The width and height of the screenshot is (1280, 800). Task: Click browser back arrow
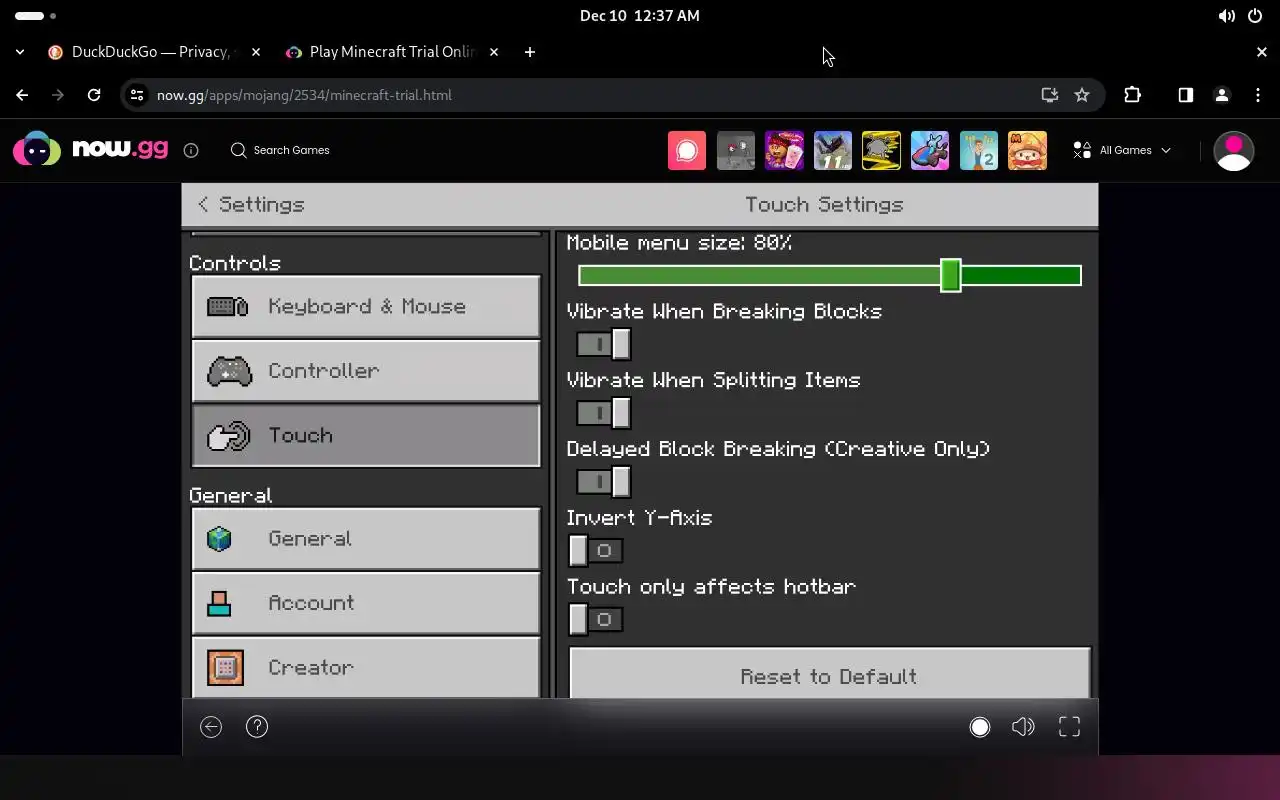coord(22,95)
